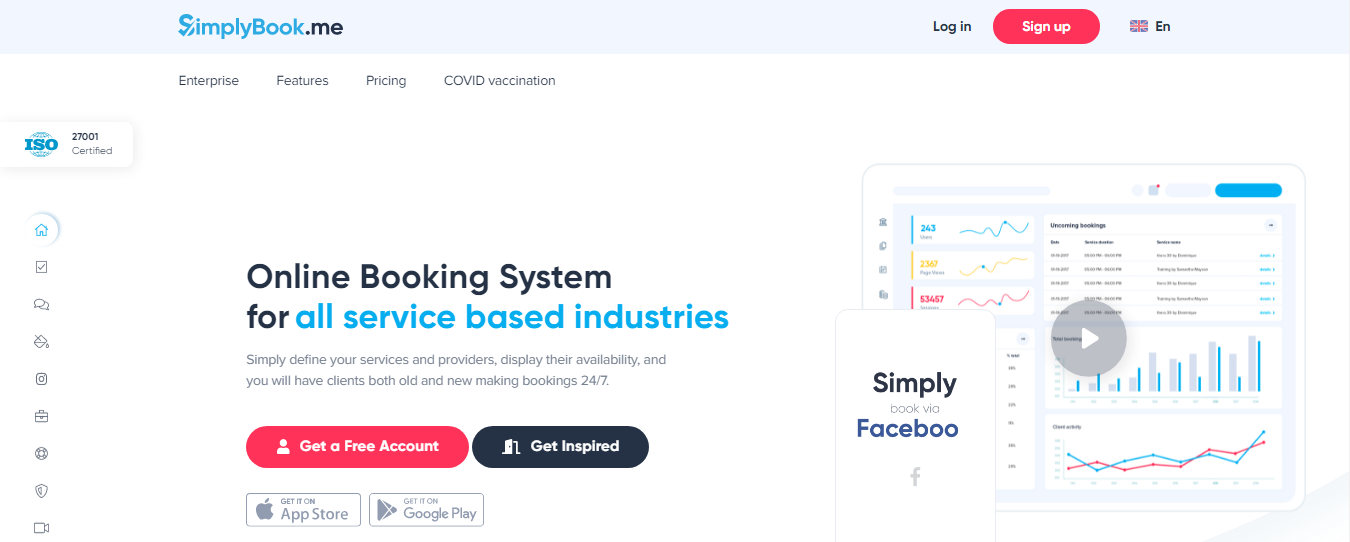Open the App Store download badge

303,510
